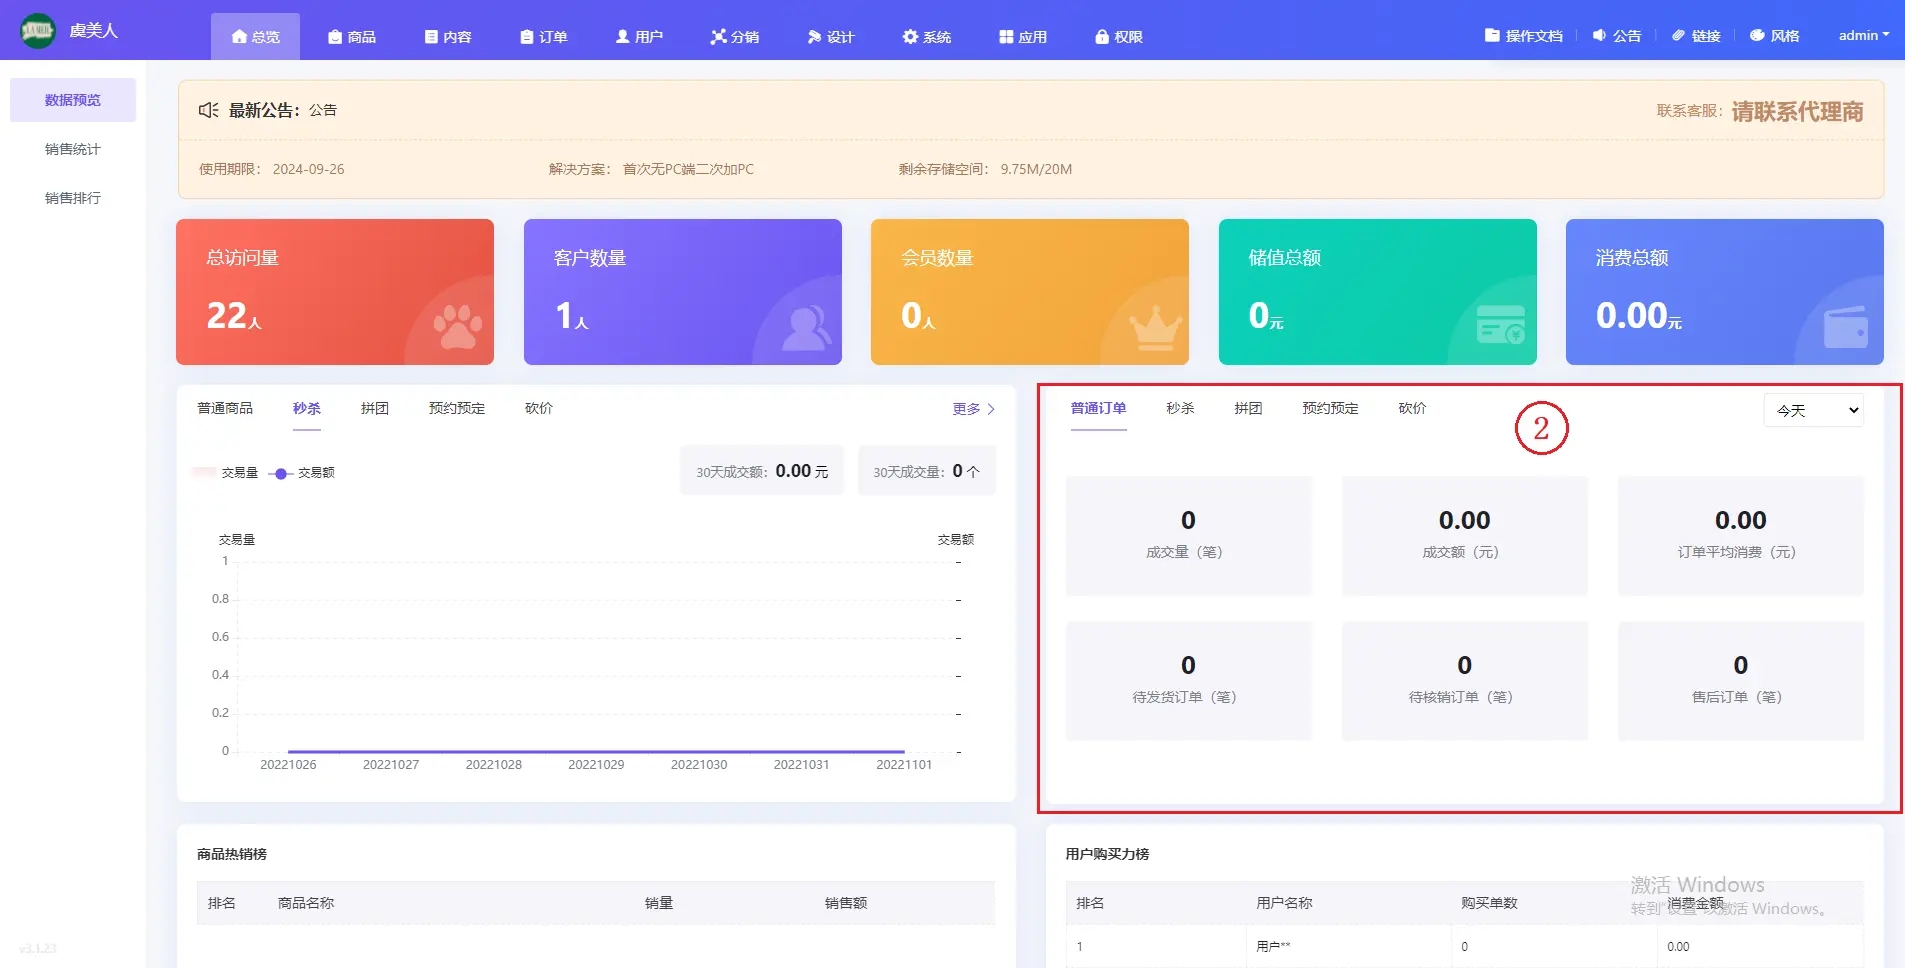Click the paw icon on 总访问量 card

(x=457, y=326)
